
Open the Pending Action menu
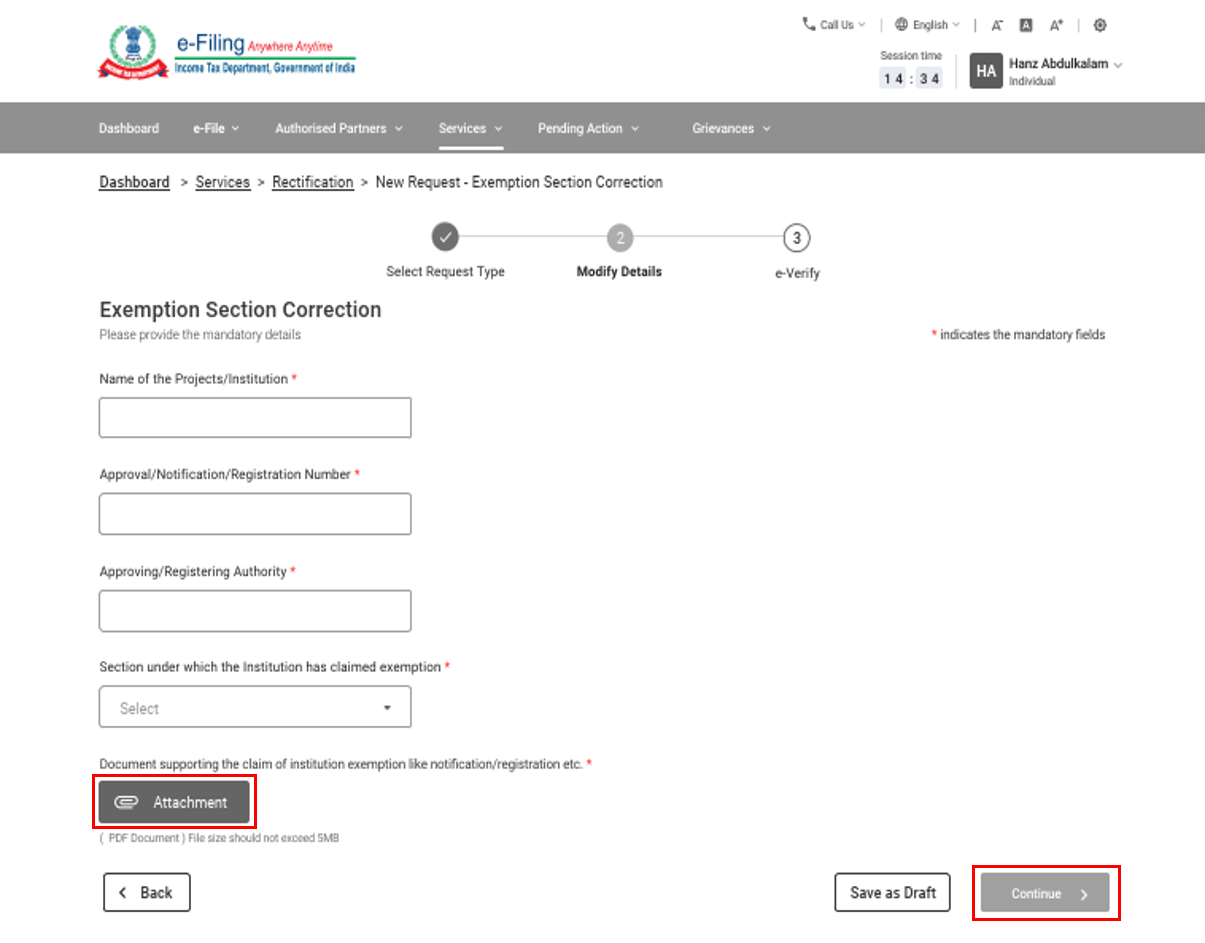click(587, 128)
